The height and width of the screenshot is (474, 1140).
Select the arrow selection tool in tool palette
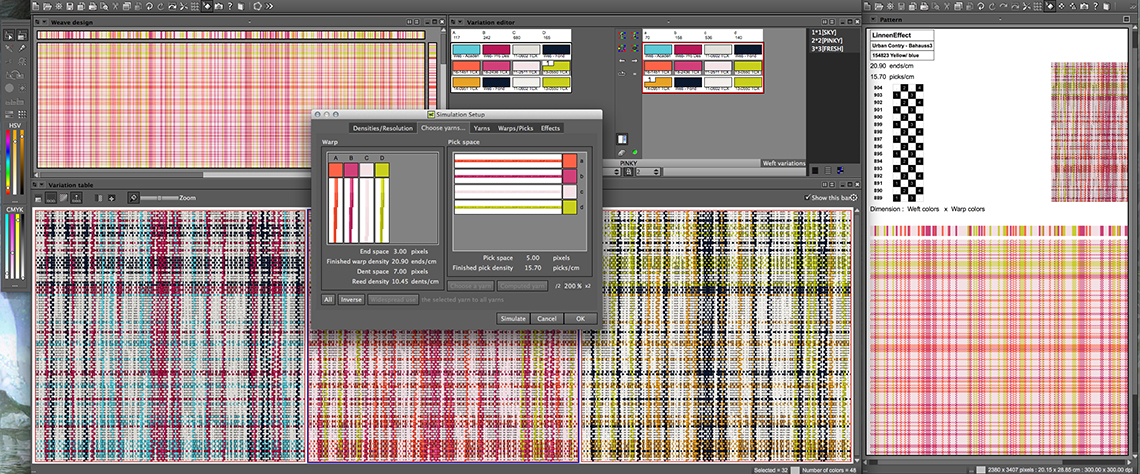tap(9, 35)
